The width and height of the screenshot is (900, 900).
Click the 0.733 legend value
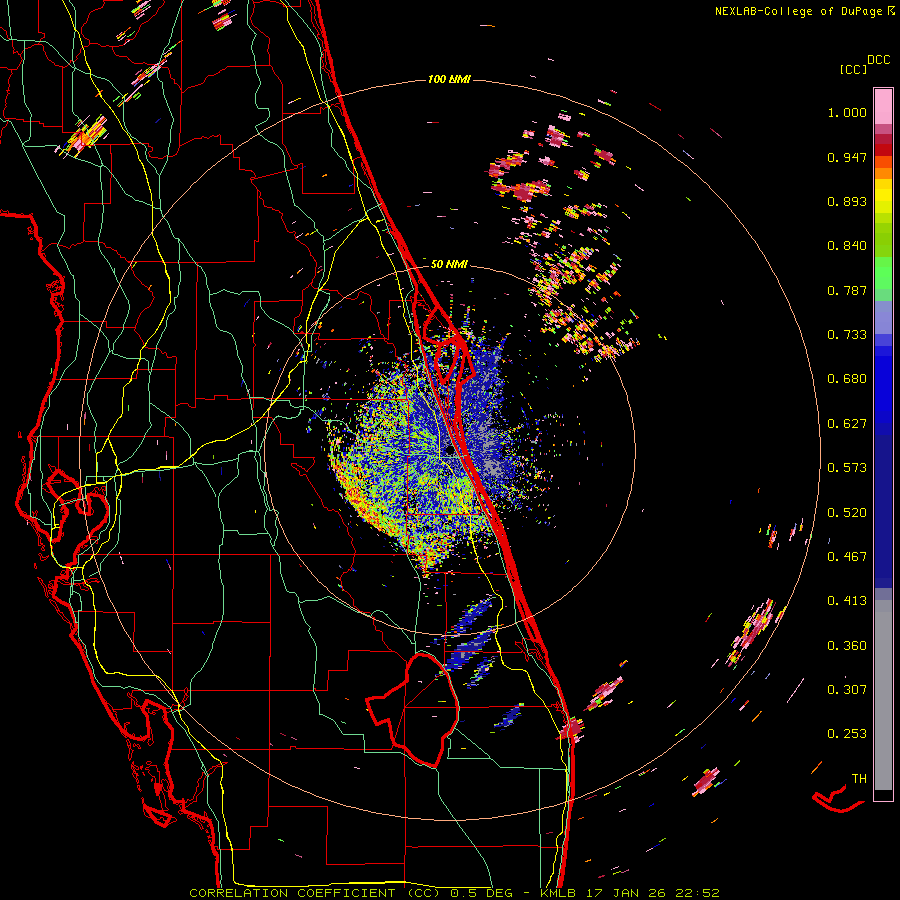(x=847, y=335)
